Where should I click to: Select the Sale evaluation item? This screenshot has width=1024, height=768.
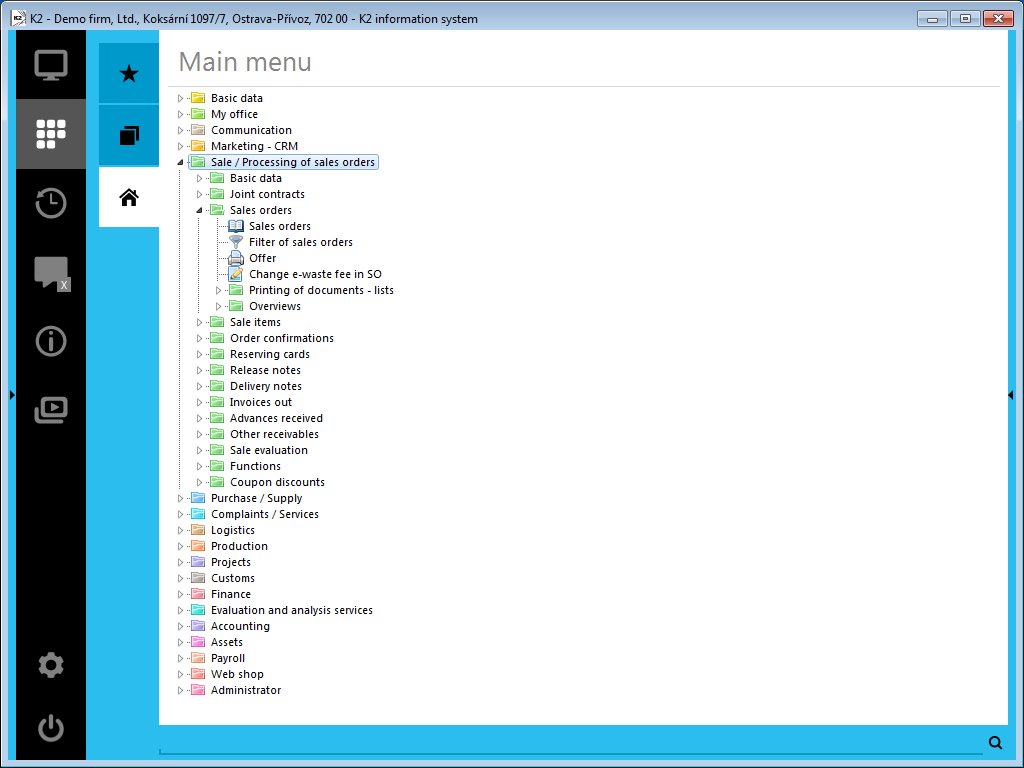[x=268, y=450]
